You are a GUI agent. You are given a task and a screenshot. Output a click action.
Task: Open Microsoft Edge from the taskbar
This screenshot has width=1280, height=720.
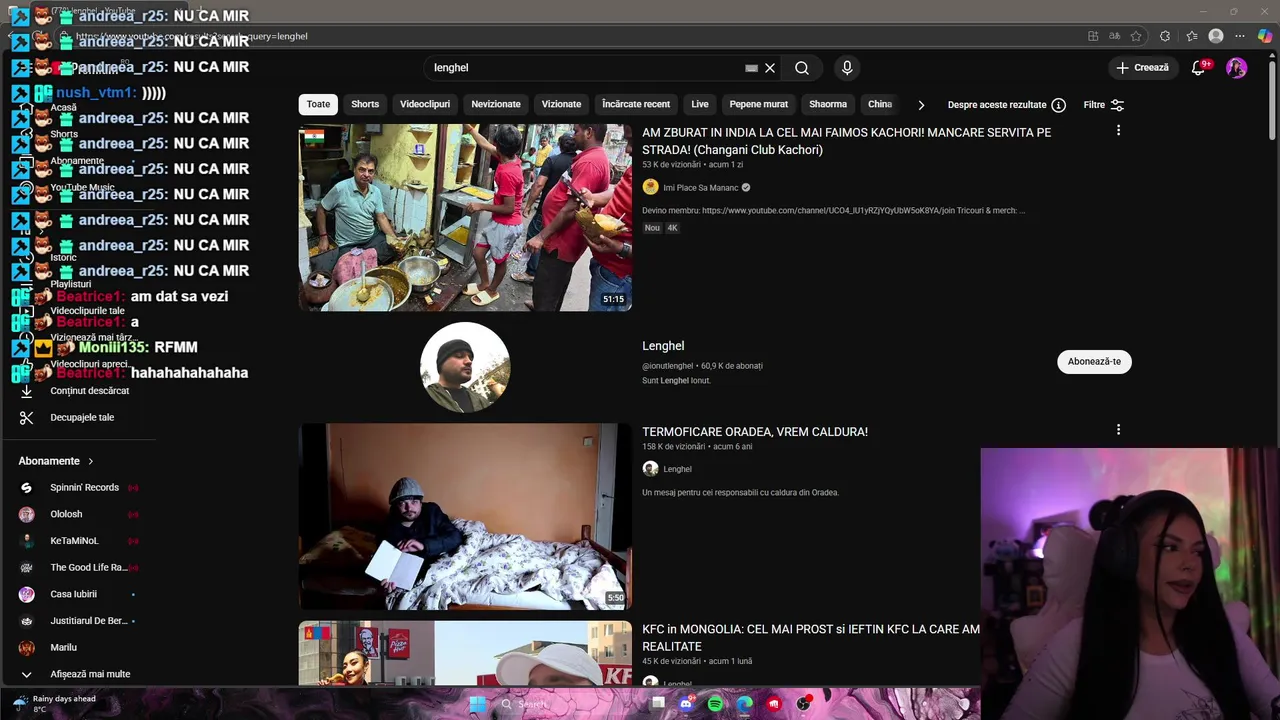pyautogui.click(x=745, y=704)
